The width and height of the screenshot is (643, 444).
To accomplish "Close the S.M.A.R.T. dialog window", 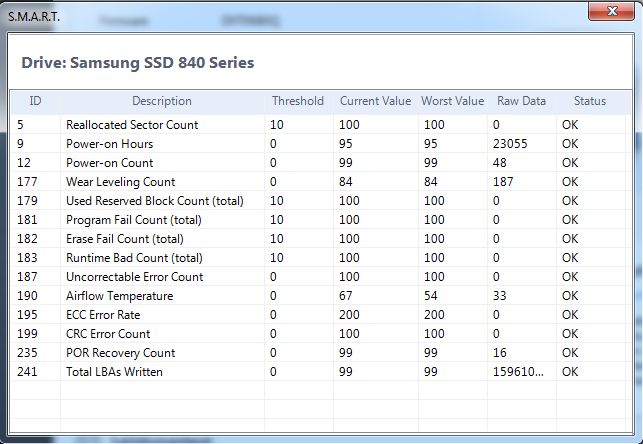I will pos(611,11).
